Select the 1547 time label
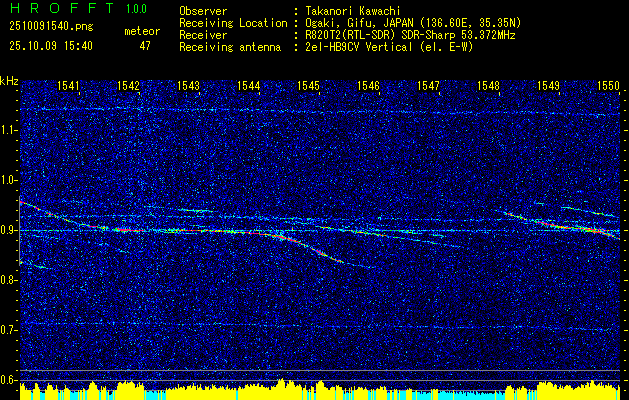 point(428,85)
